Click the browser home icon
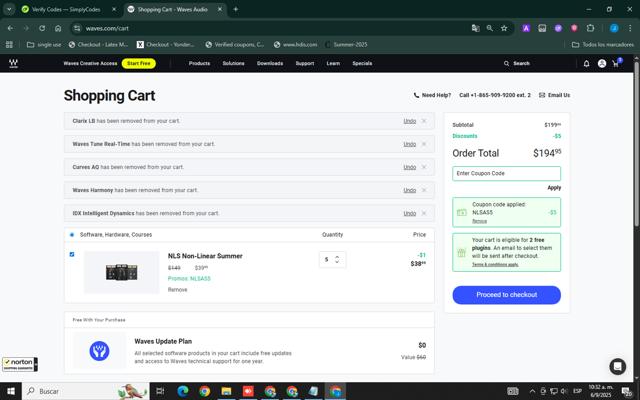640x400 pixels. (x=58, y=28)
